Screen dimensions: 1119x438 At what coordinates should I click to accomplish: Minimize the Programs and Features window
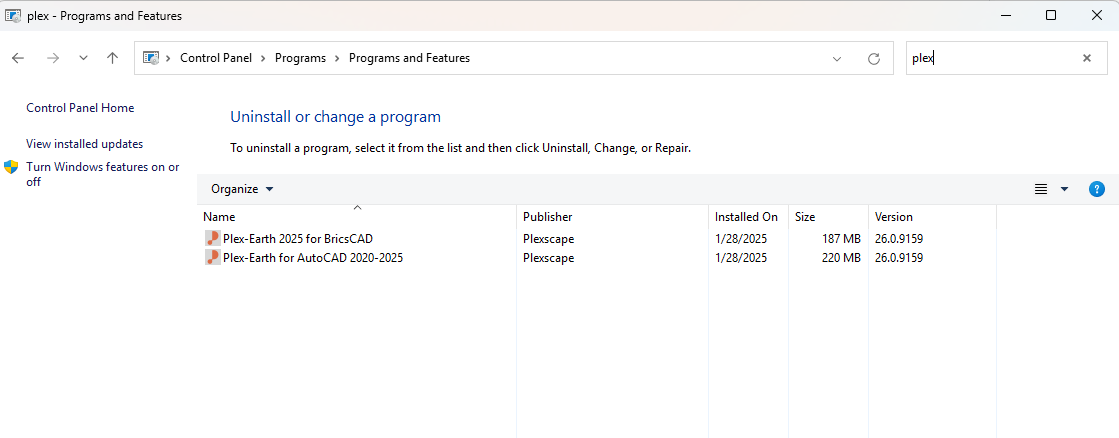click(x=1006, y=15)
